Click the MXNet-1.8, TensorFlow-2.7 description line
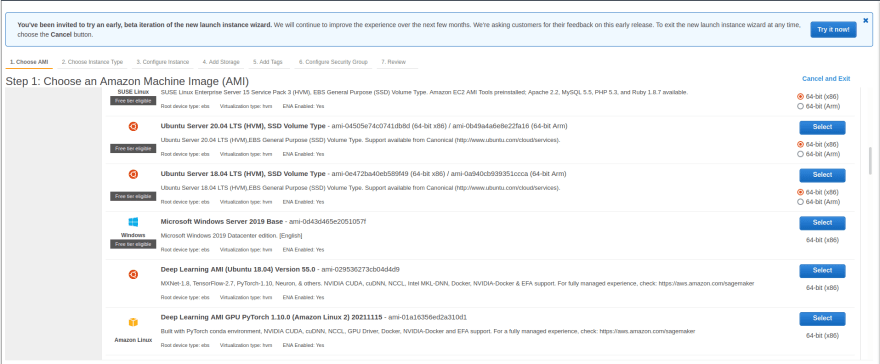880x364 pixels. pos(457,284)
